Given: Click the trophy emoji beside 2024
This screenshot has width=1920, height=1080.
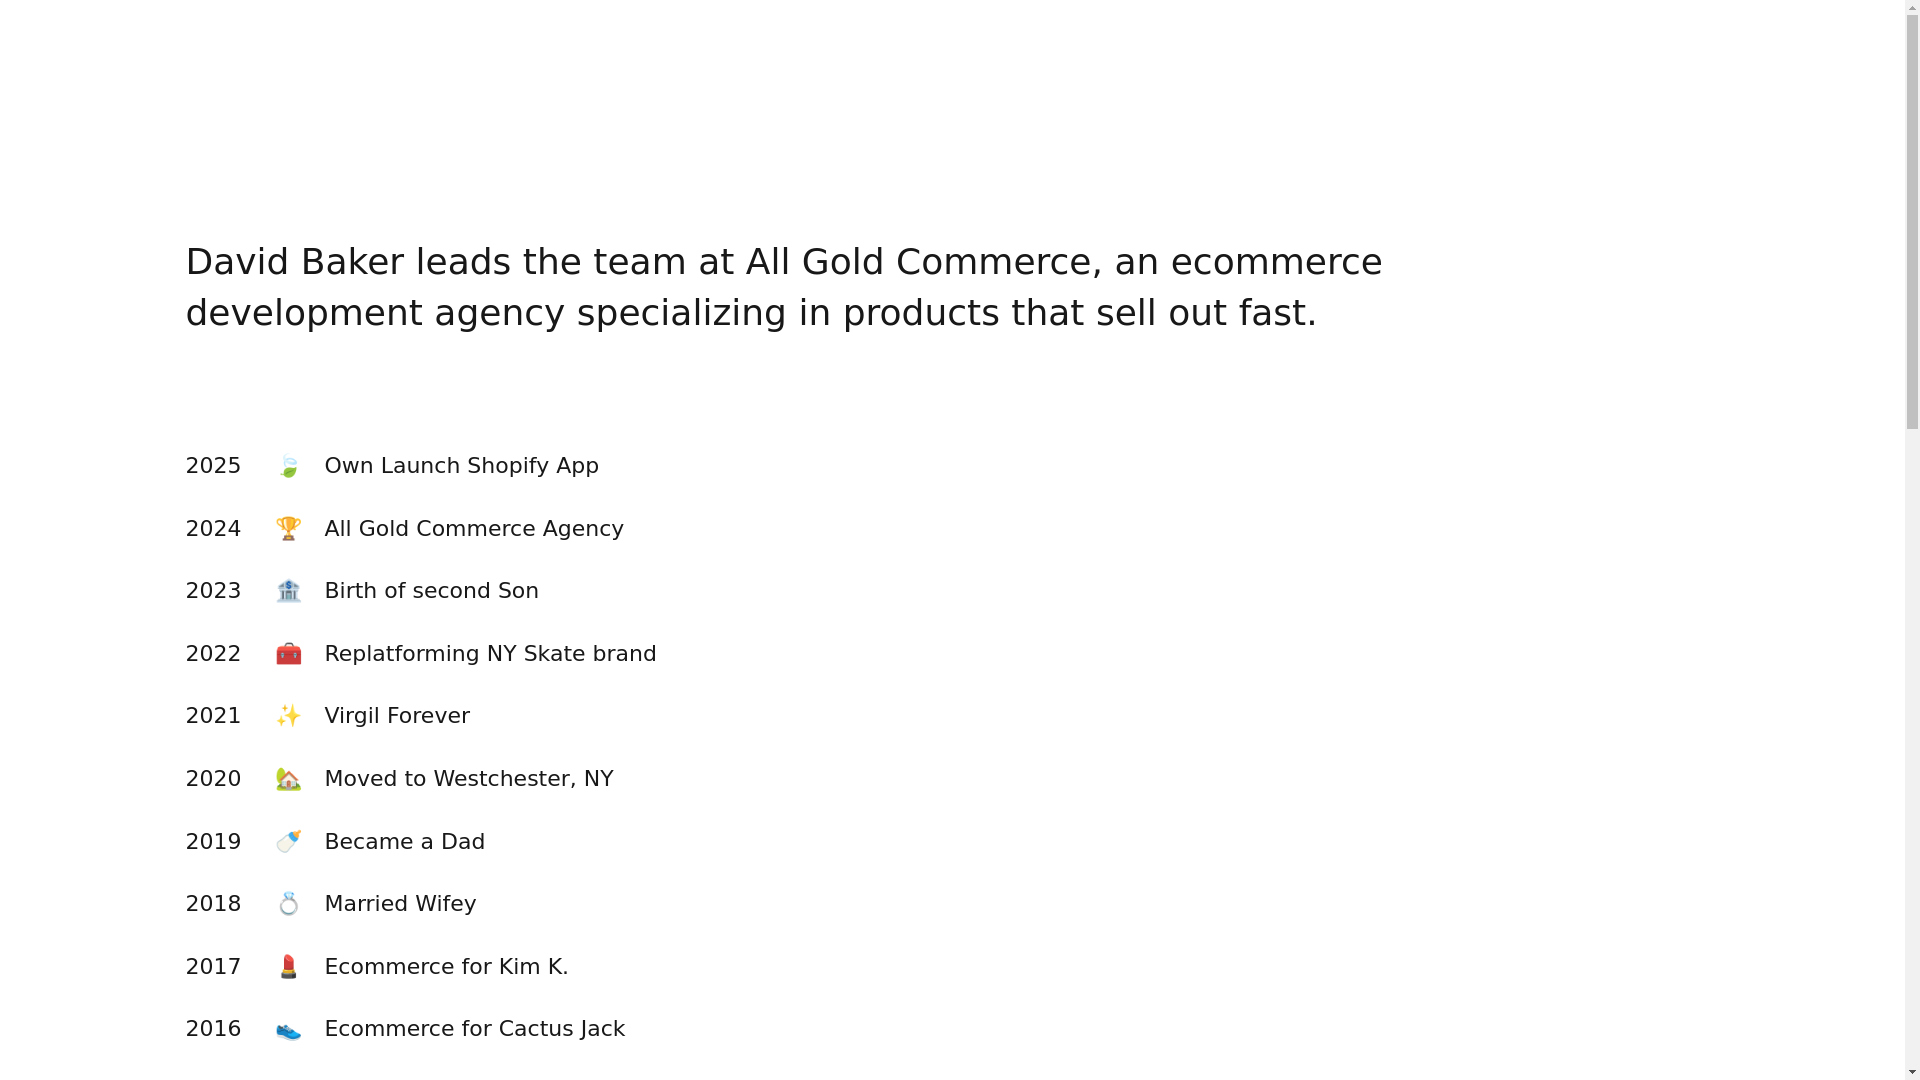Looking at the screenshot, I should 288,529.
